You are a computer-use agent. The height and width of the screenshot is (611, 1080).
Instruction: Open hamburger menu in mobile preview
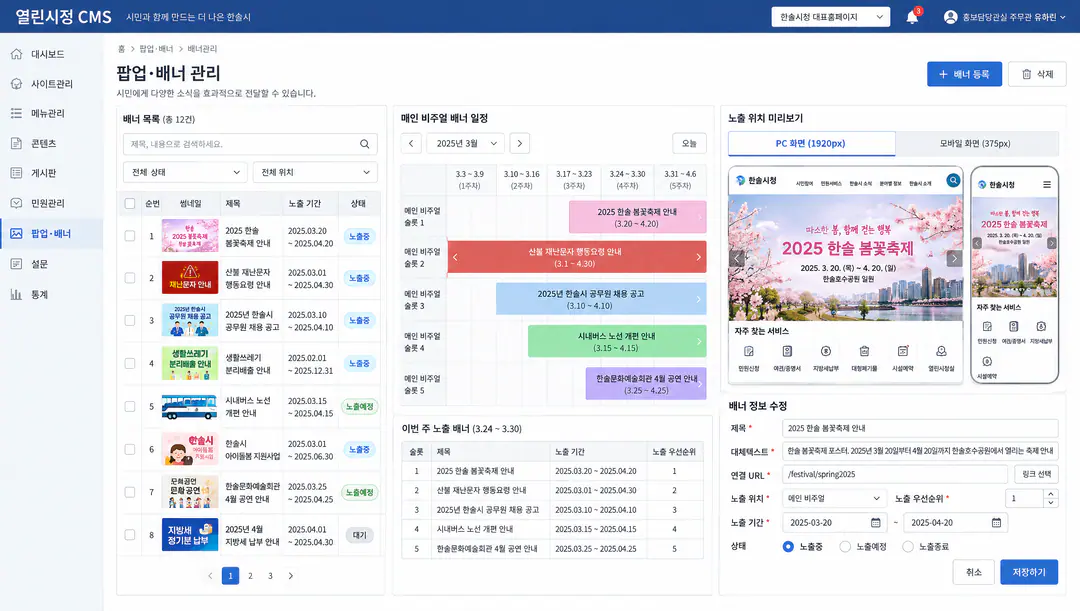[x=1047, y=185]
